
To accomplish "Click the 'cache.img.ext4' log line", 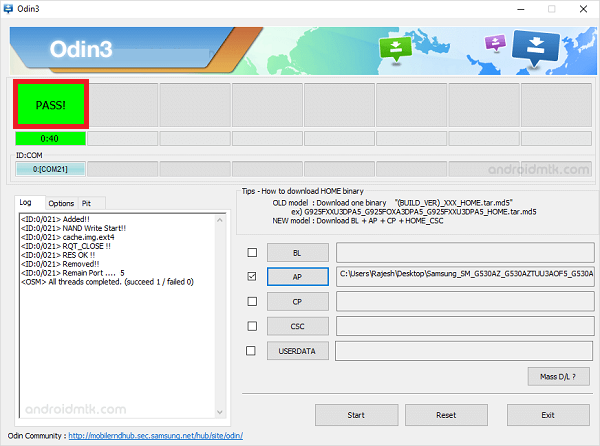I will 67,237.
